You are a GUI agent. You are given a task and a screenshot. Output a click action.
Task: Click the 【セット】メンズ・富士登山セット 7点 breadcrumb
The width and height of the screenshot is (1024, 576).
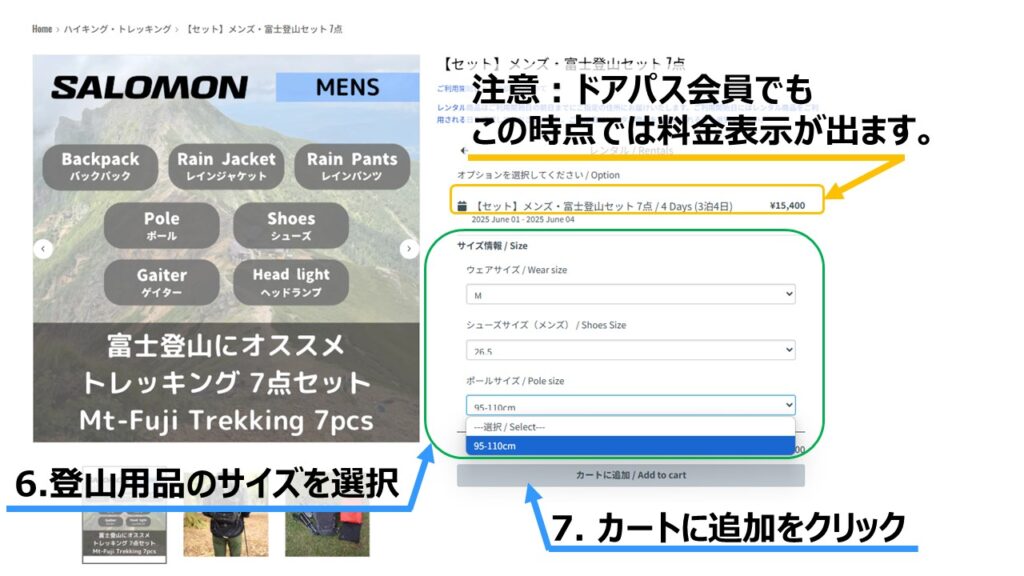(x=263, y=29)
